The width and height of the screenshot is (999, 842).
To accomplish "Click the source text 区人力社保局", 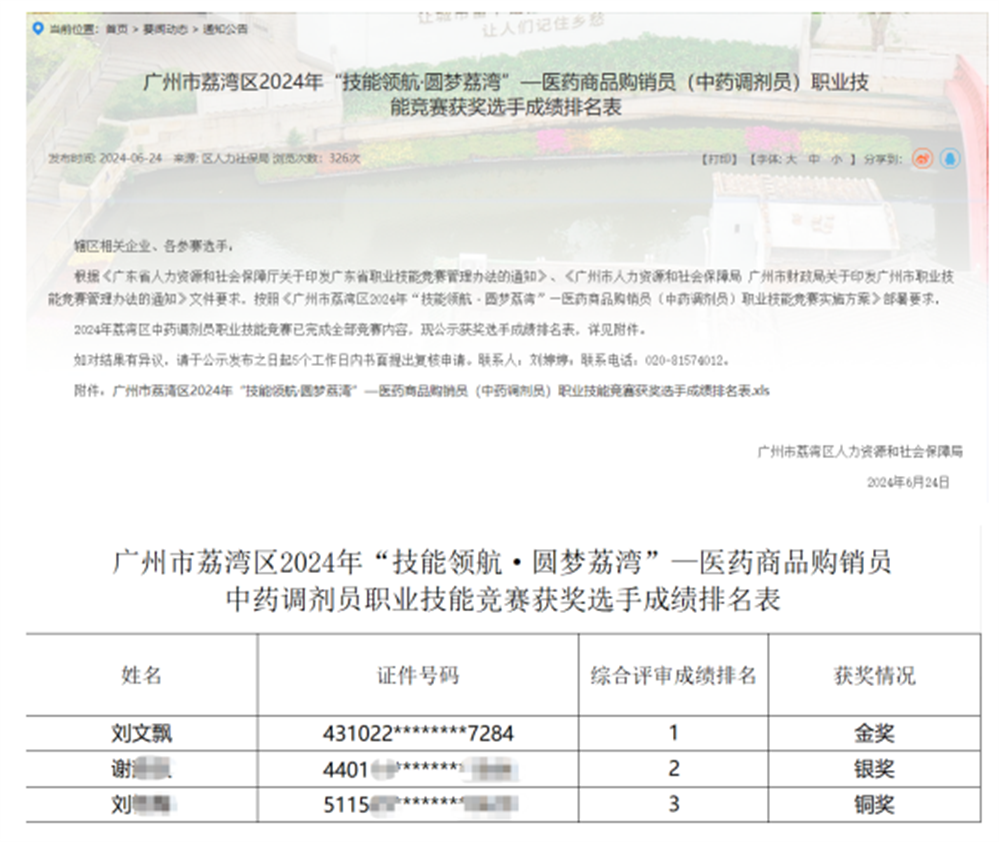I will pos(235,158).
